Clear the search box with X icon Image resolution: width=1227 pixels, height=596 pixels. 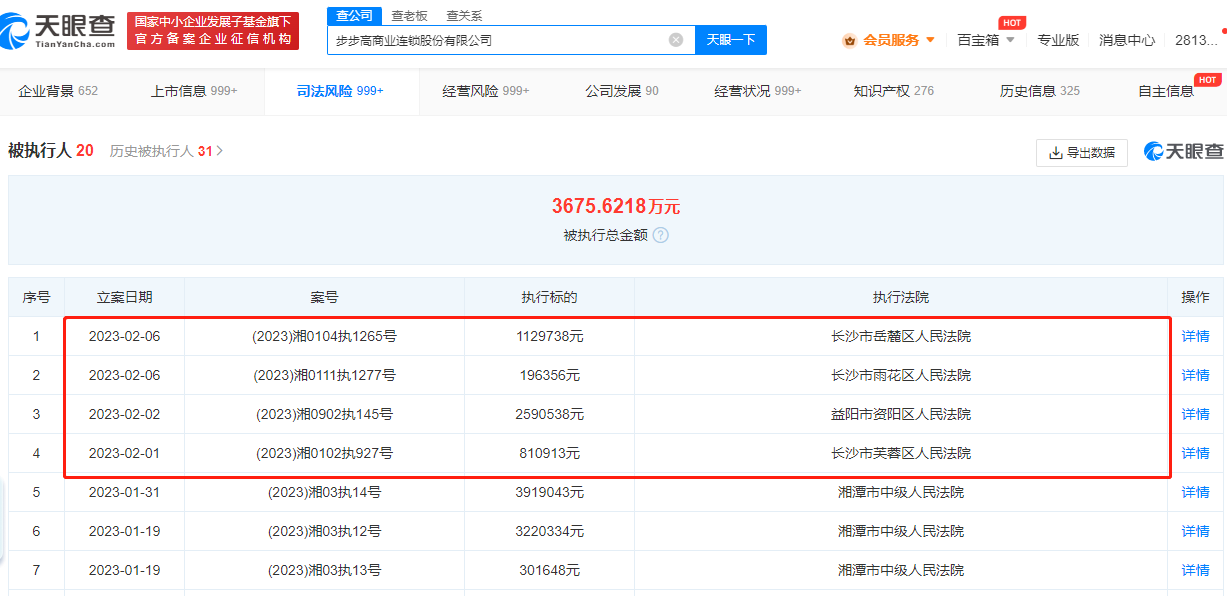676,40
